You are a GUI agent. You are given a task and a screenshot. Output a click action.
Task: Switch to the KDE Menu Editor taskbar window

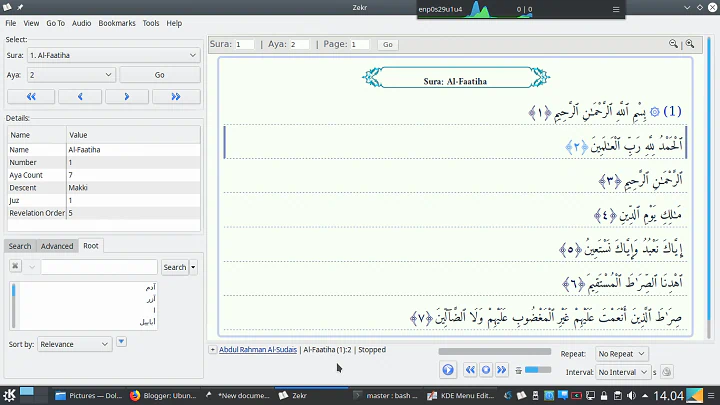(461, 395)
